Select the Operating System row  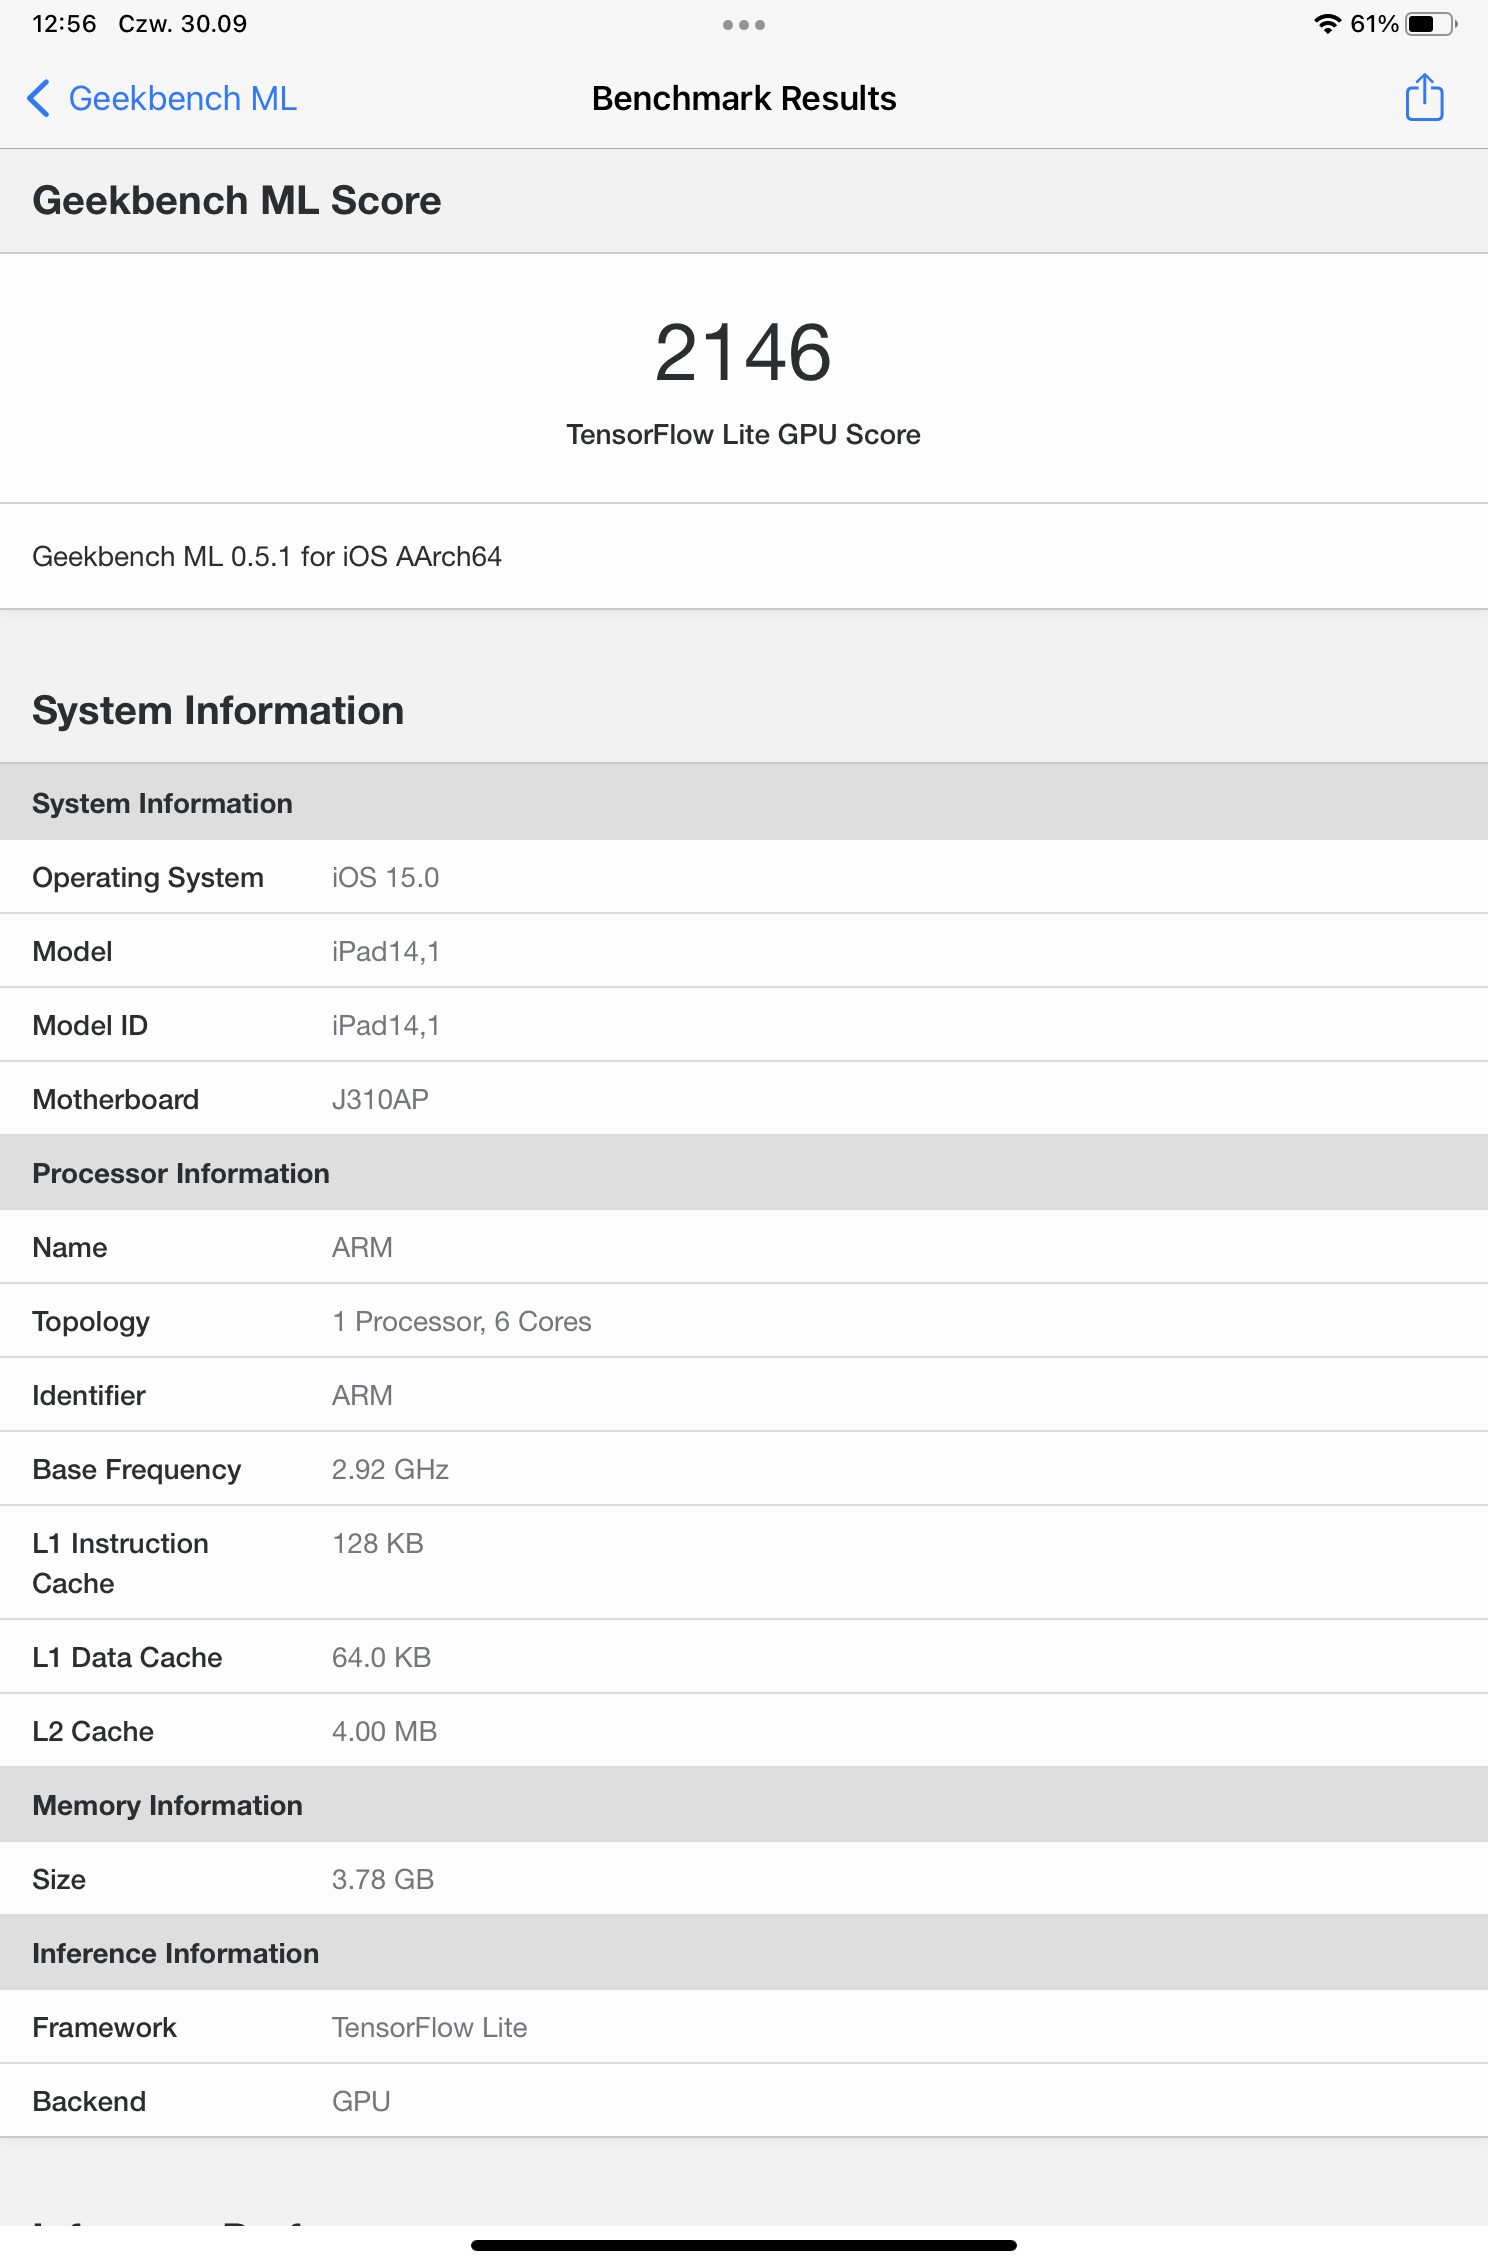[x=743, y=877]
